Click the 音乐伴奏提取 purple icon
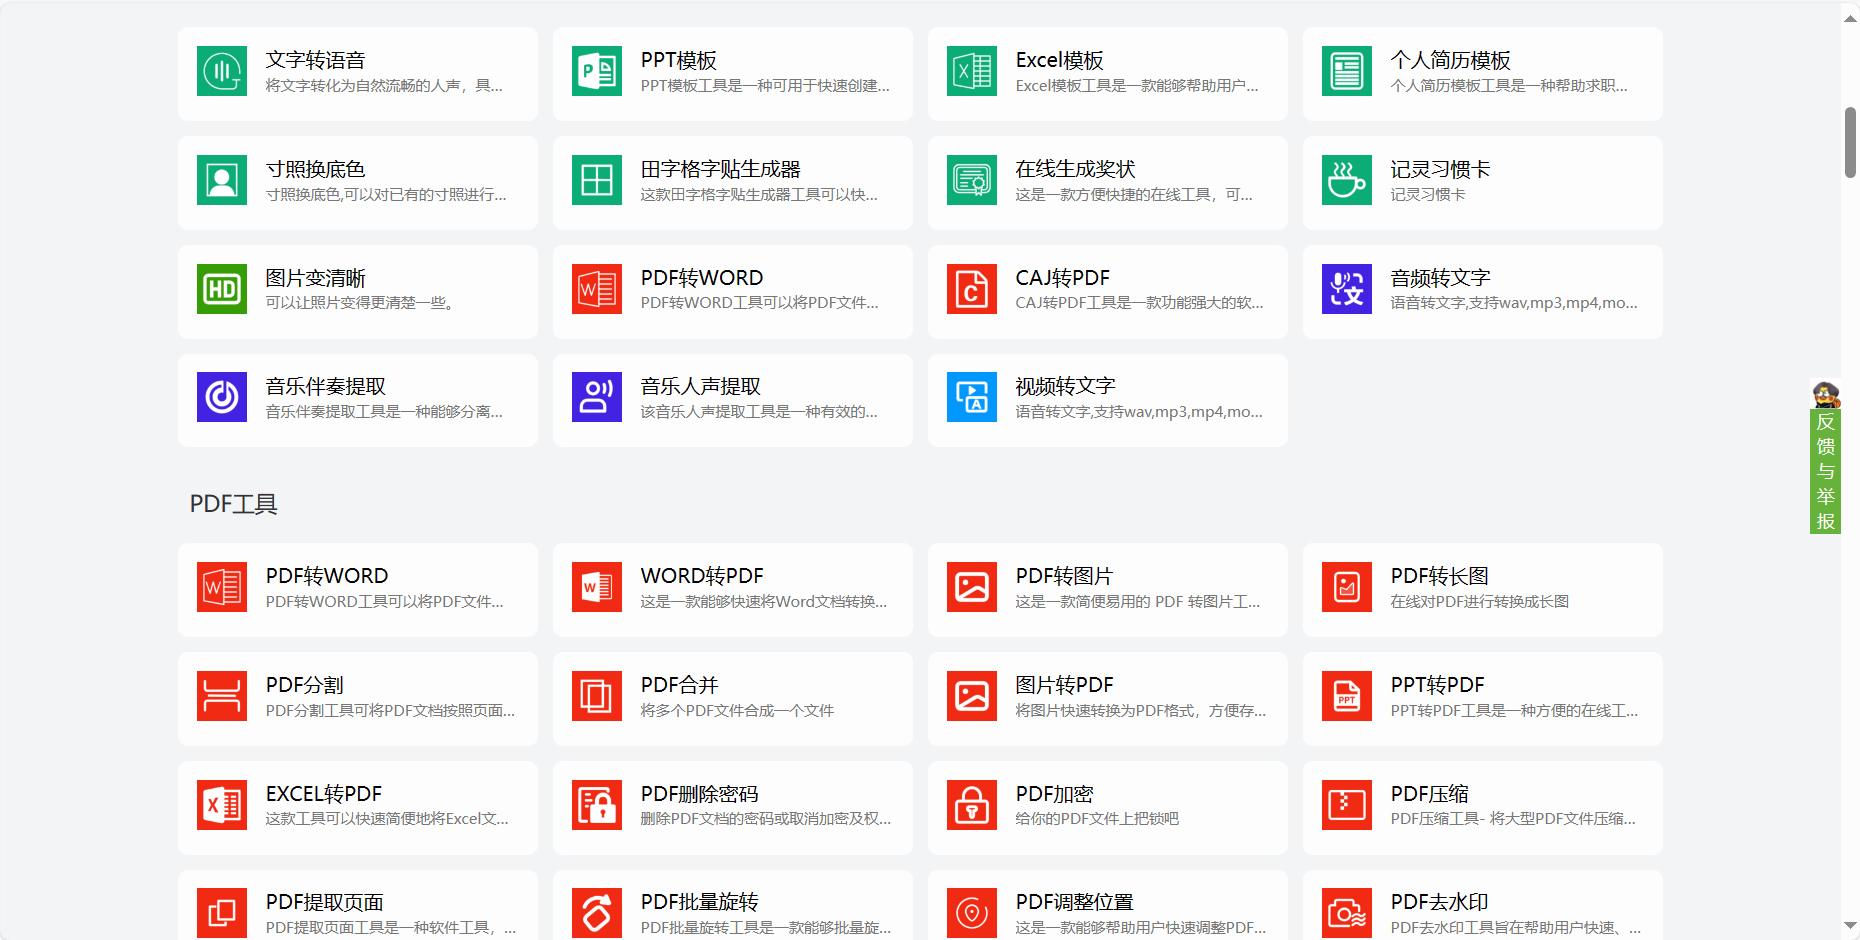The width and height of the screenshot is (1860, 940). click(221, 398)
